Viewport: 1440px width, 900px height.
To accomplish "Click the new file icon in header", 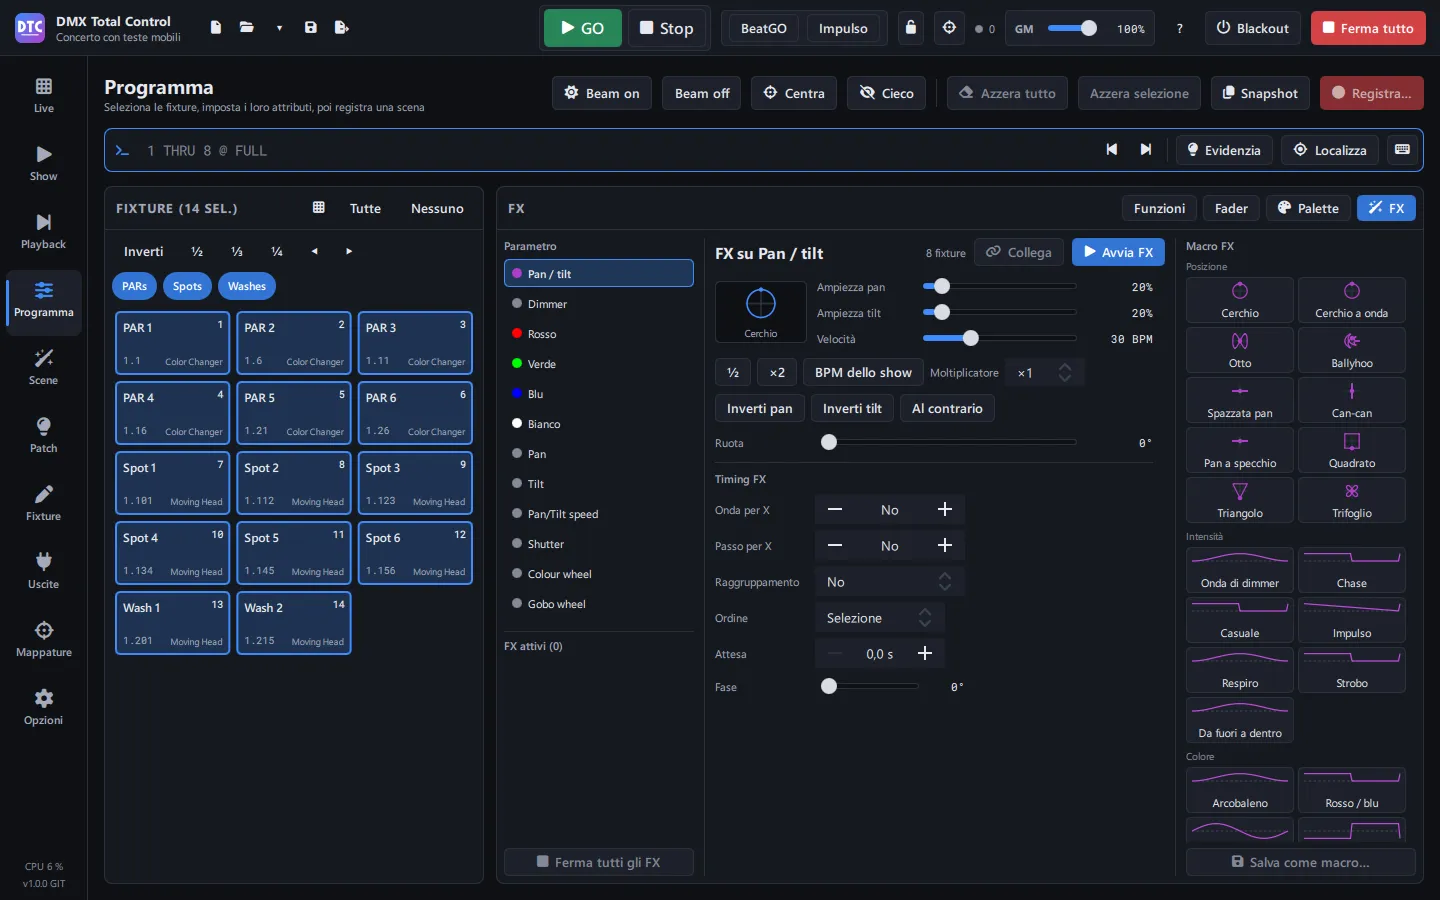I will point(215,28).
